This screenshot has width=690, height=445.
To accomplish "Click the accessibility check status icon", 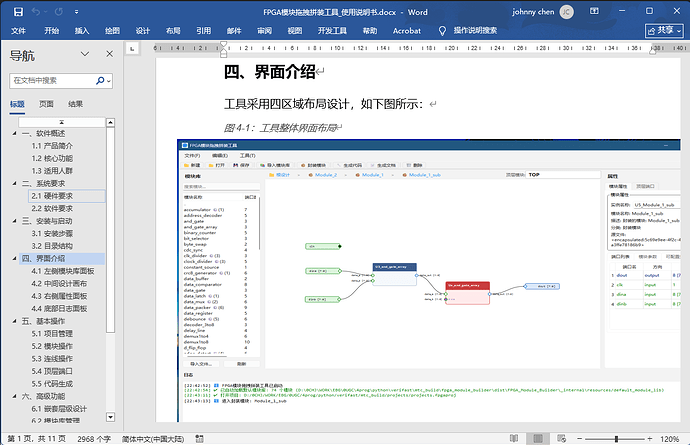I will coord(199,438).
